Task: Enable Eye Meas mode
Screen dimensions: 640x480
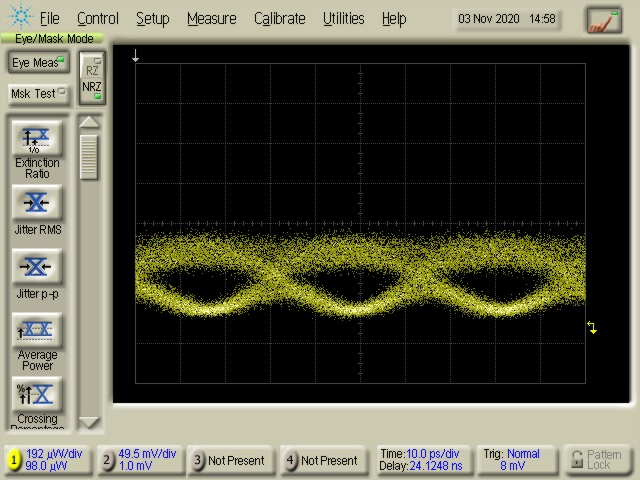Action: click(37, 63)
